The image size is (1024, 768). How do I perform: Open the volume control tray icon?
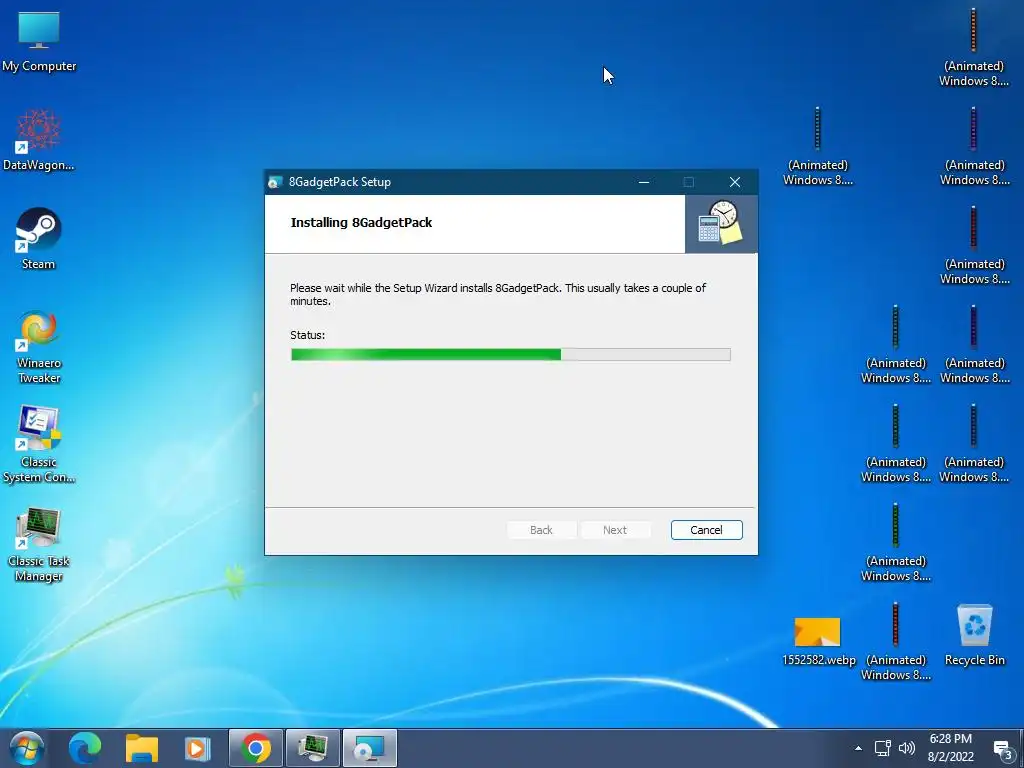click(906, 748)
